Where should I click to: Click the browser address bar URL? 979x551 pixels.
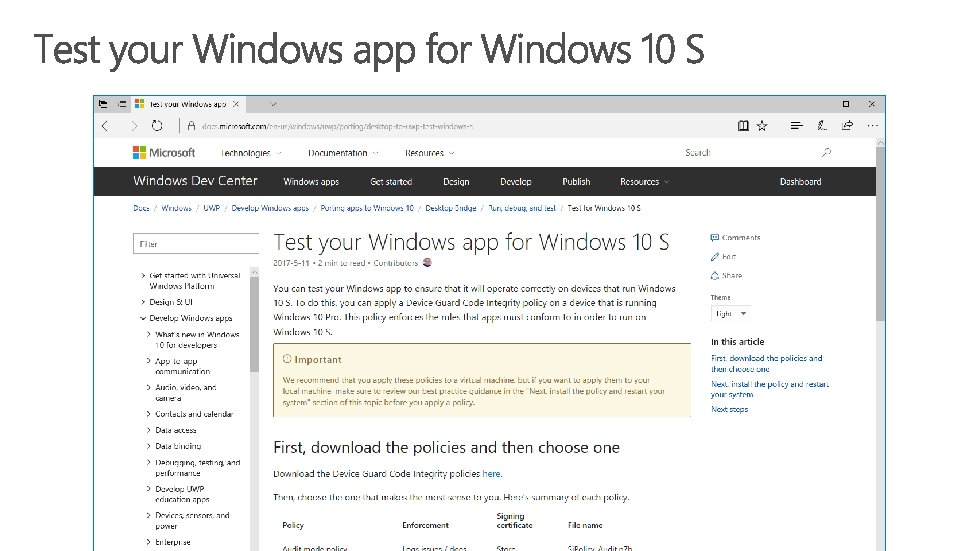pos(337,127)
